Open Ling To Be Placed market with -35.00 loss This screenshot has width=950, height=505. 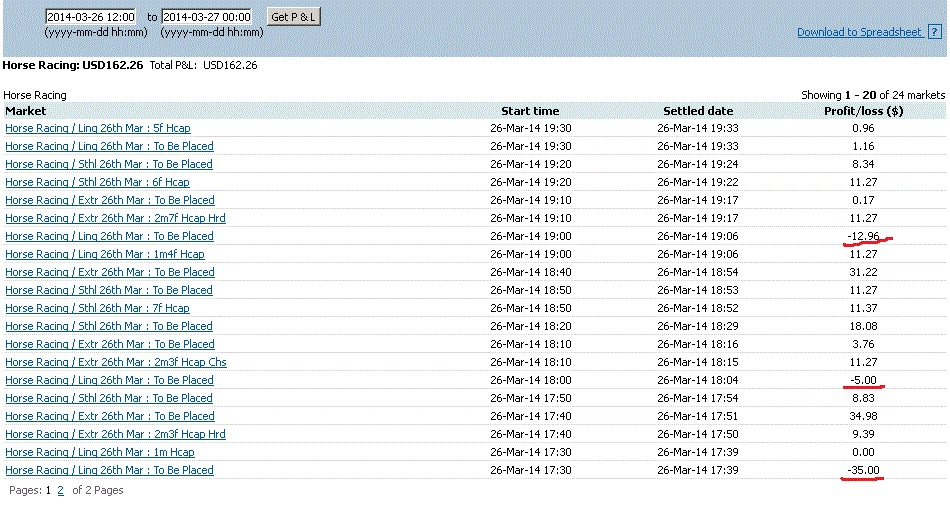click(x=109, y=470)
